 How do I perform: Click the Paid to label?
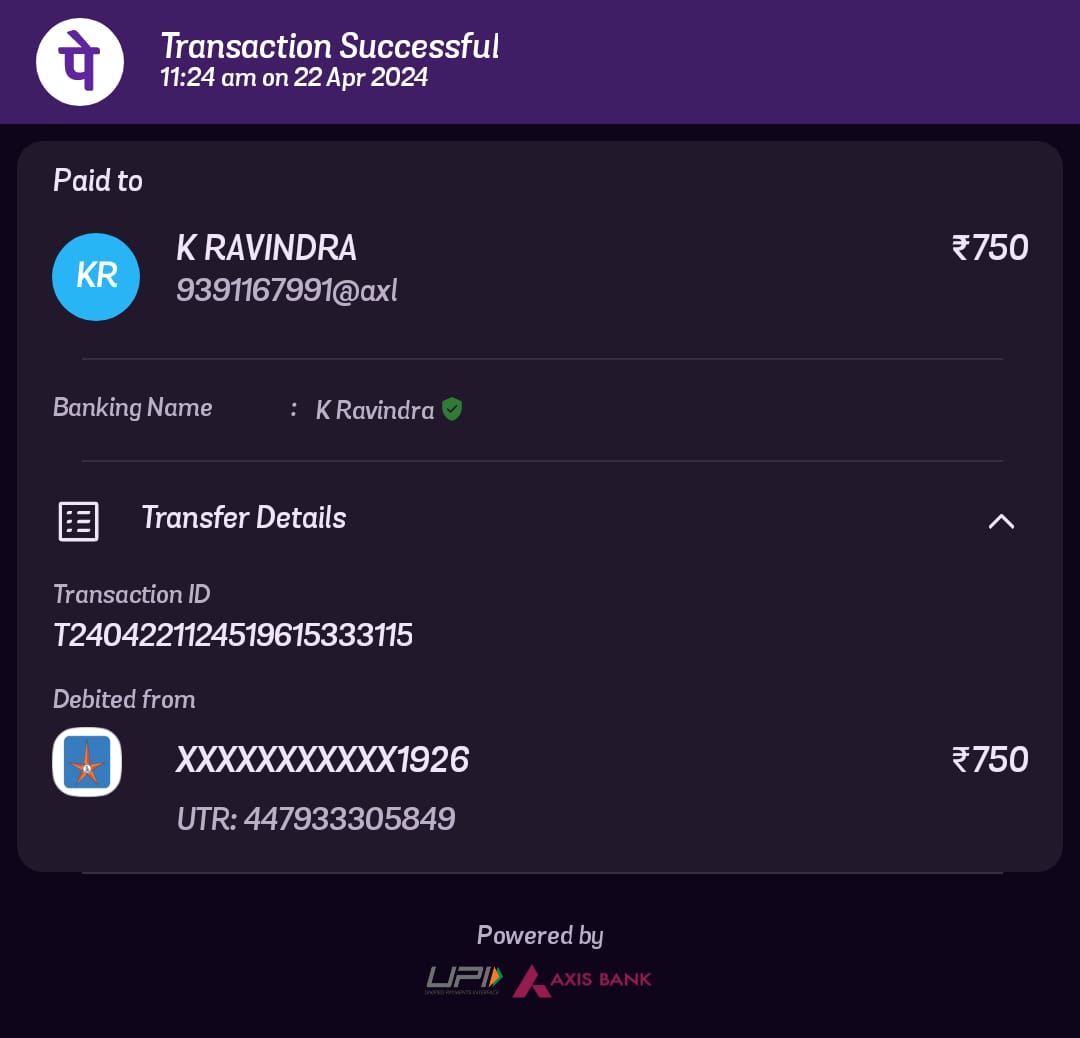(x=98, y=180)
